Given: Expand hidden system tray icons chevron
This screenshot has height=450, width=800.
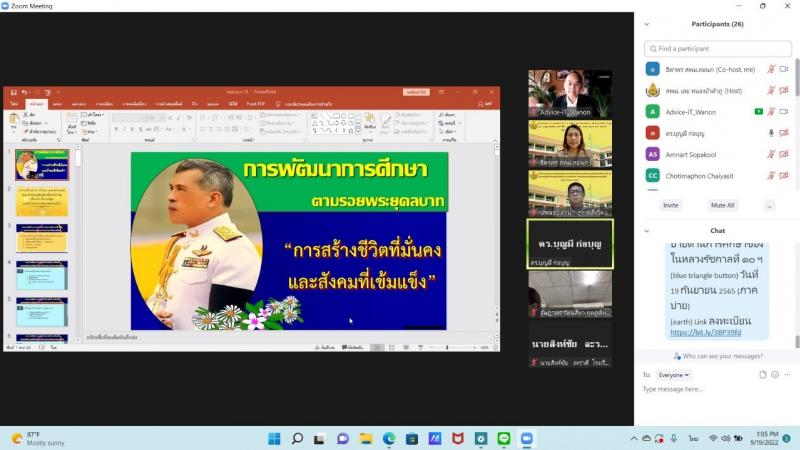Looking at the screenshot, I should (634, 438).
